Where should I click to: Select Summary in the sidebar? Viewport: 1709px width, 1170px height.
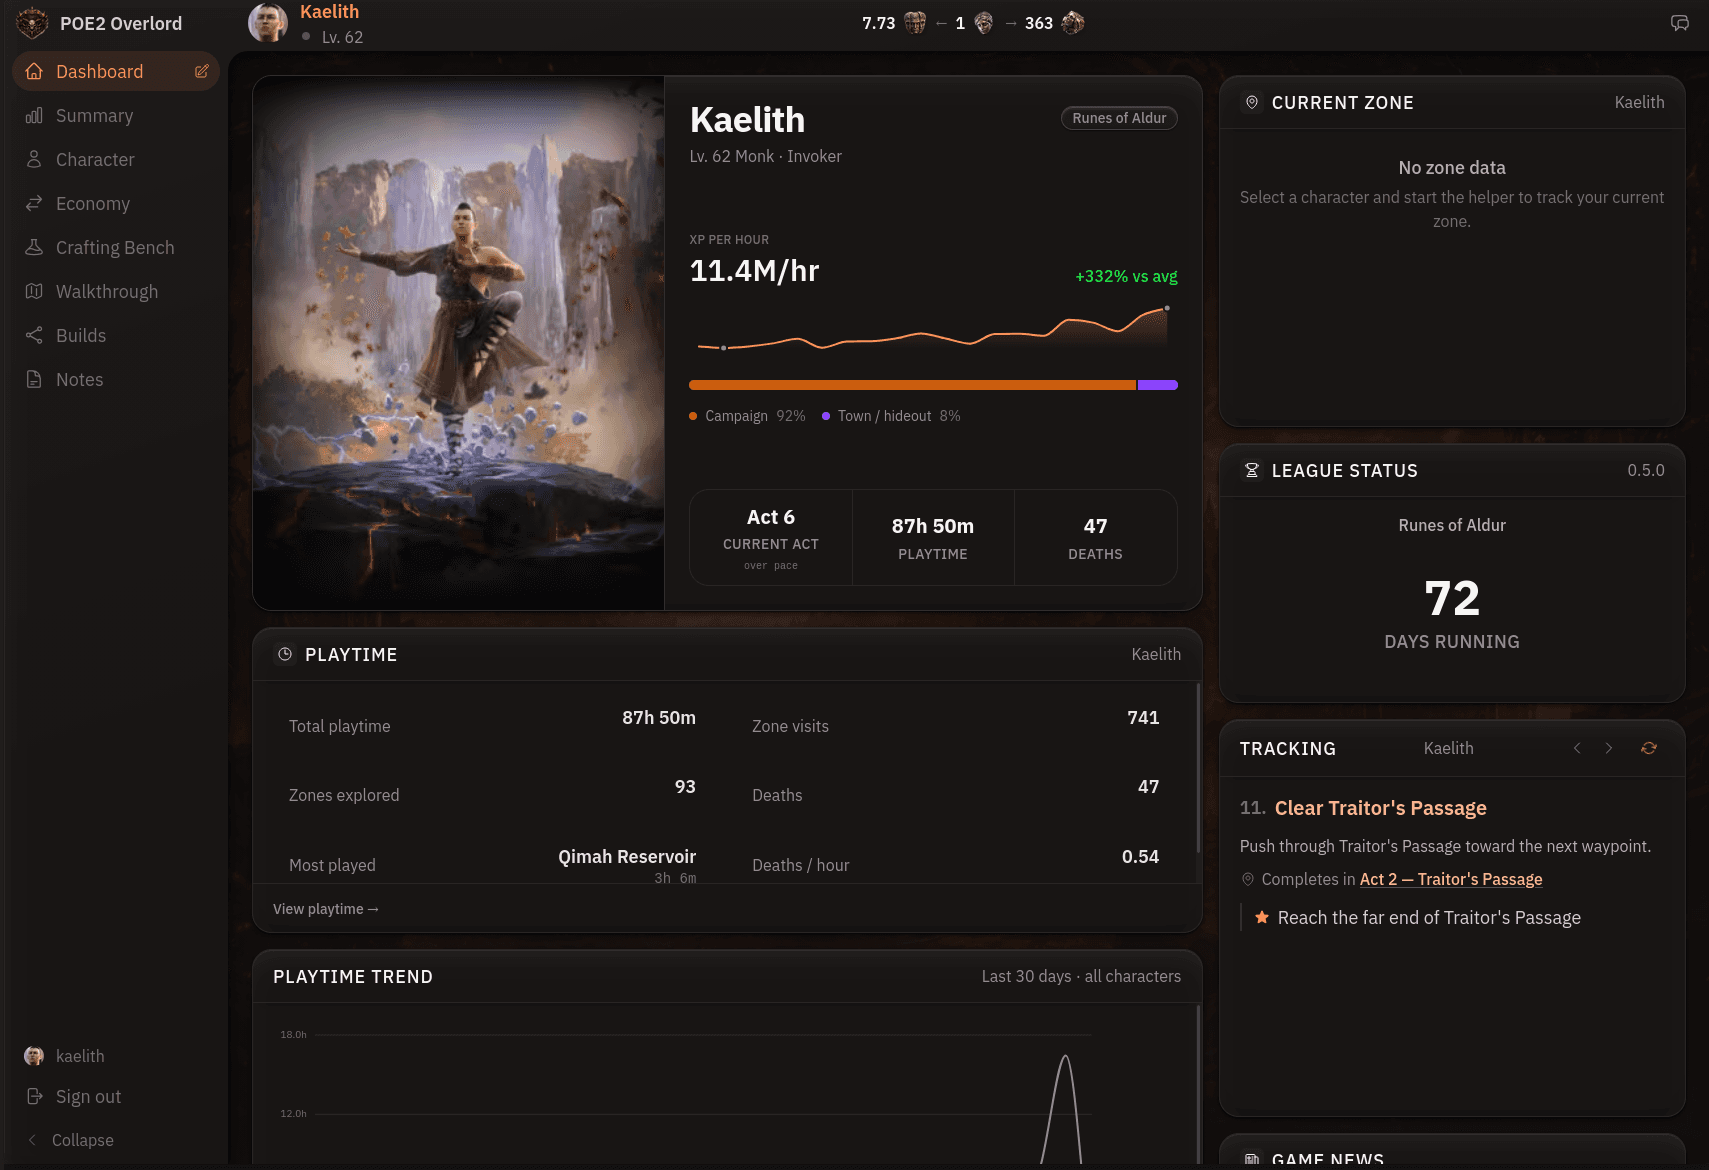tap(116, 115)
